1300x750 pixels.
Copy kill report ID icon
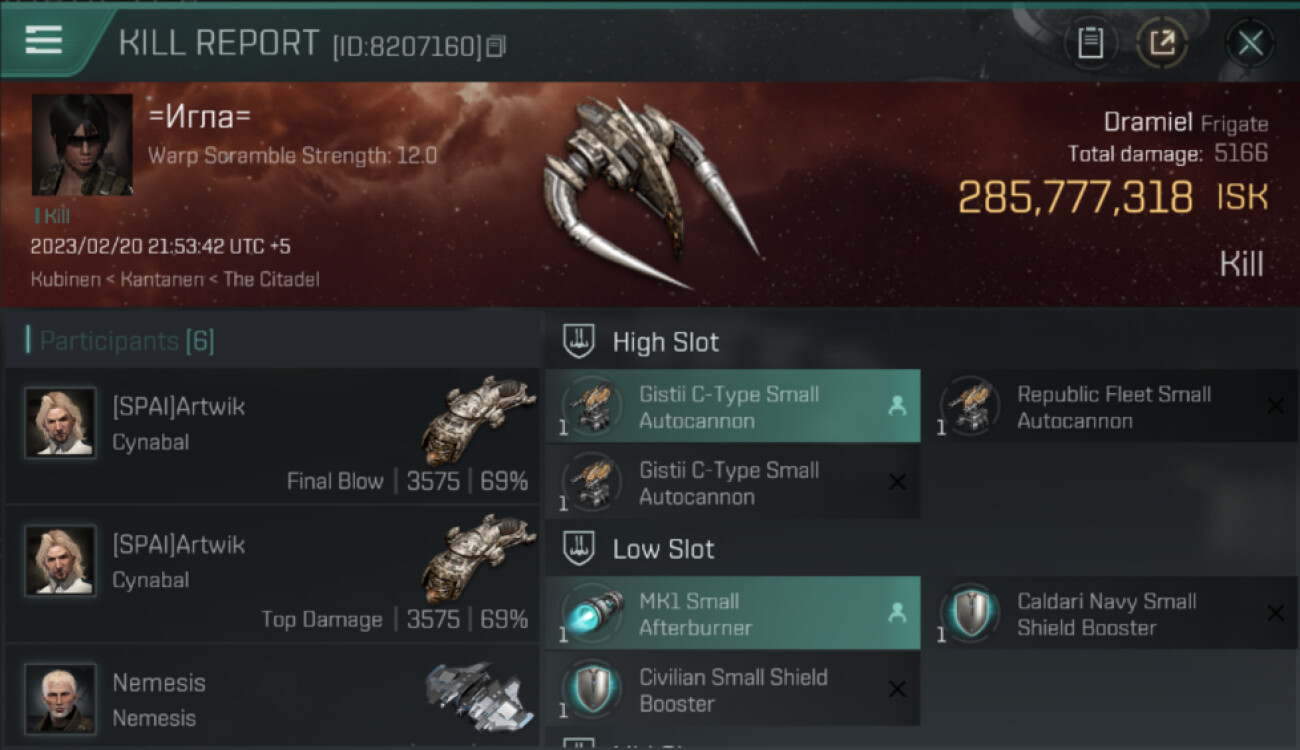click(x=496, y=46)
